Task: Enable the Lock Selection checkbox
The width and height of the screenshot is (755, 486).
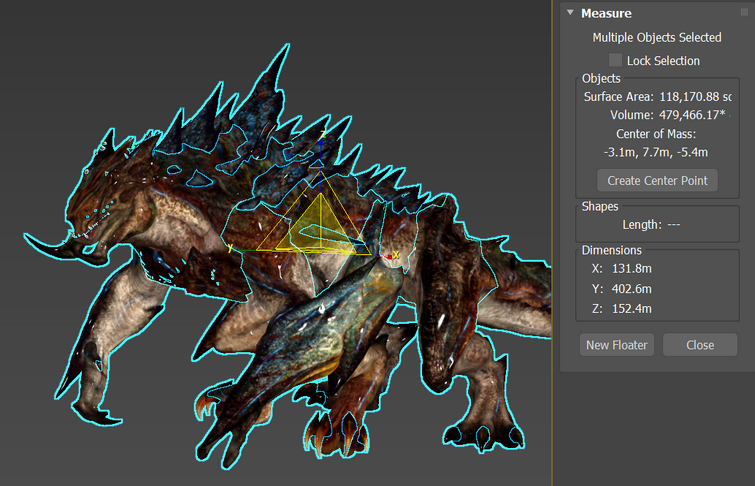Action: pos(615,60)
